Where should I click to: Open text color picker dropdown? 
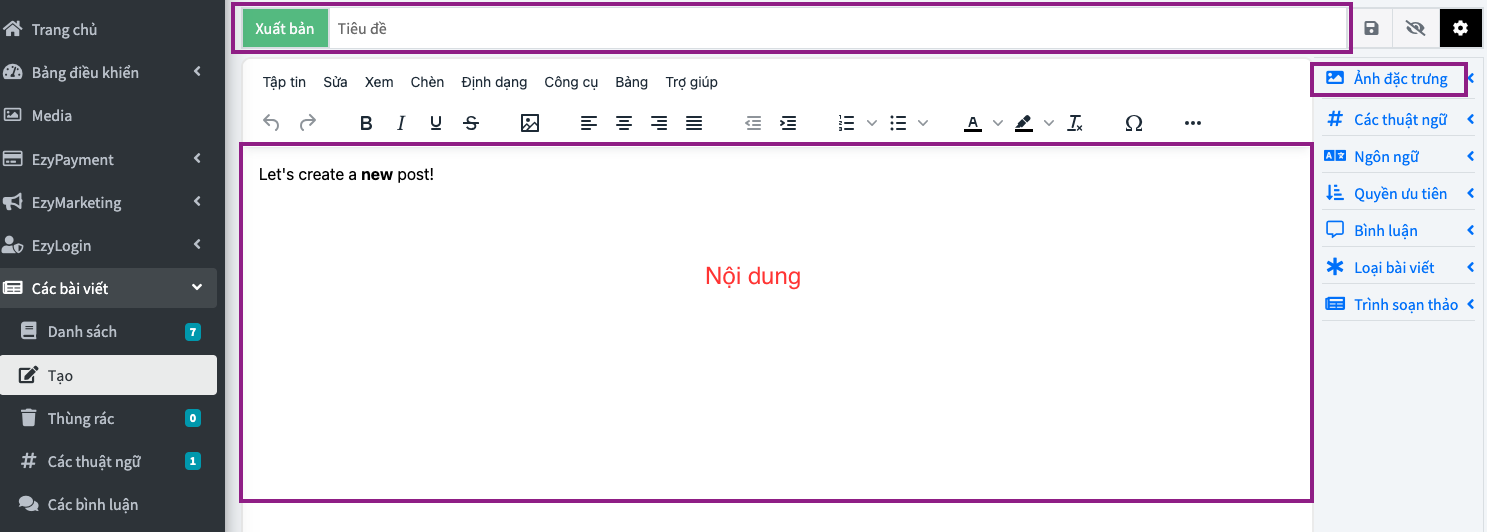(x=997, y=123)
